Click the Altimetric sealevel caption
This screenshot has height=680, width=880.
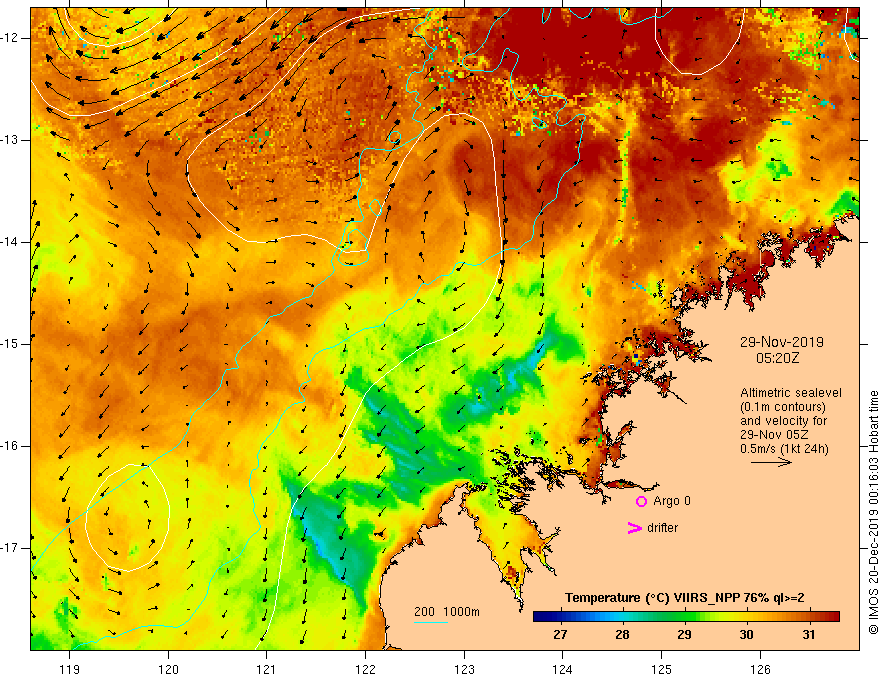[790, 393]
